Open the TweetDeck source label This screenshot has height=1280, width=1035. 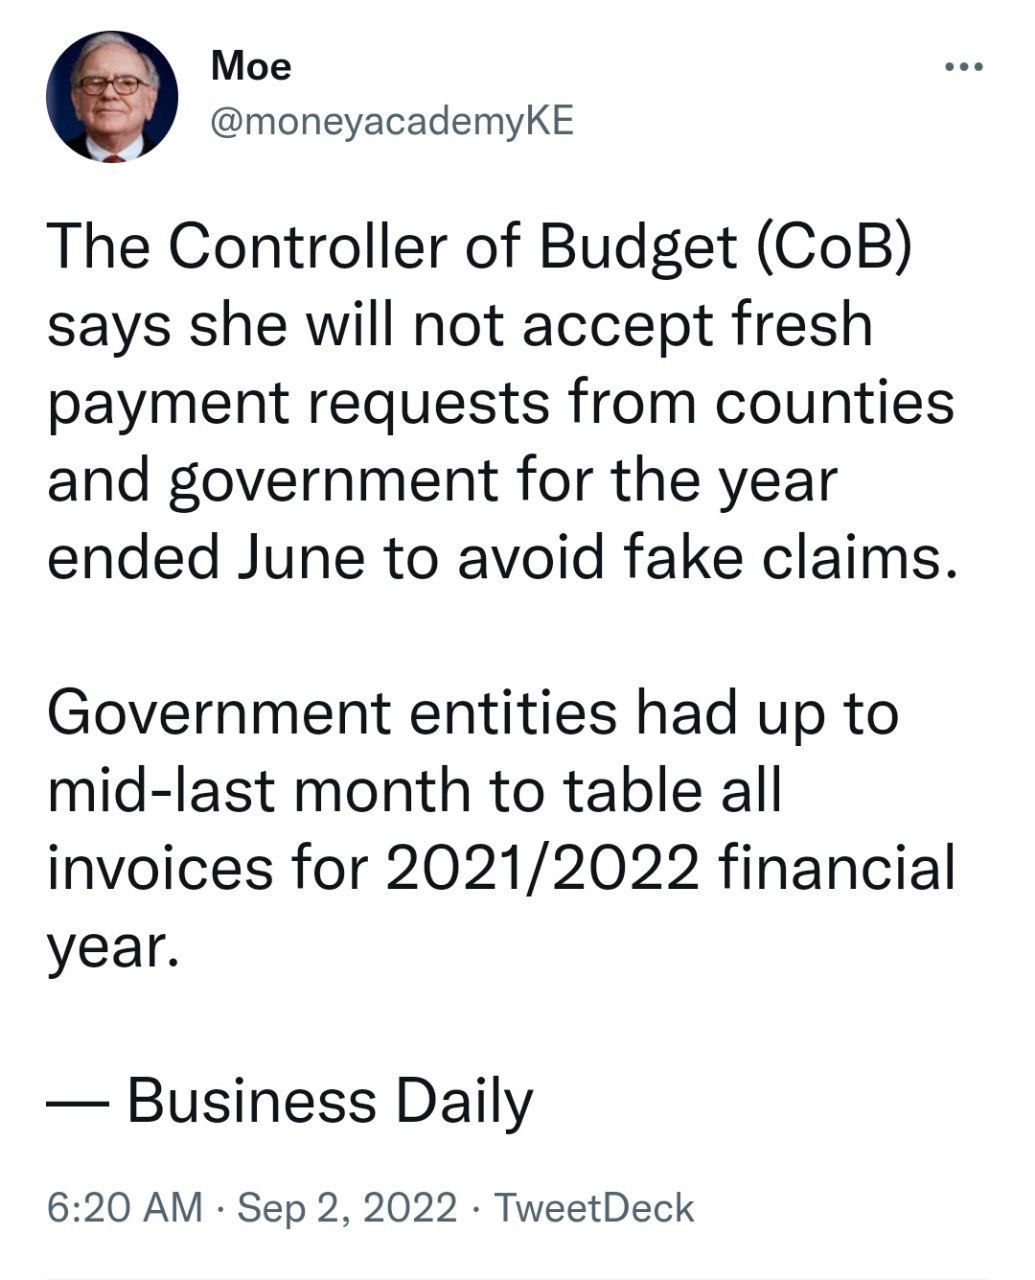click(x=594, y=1207)
